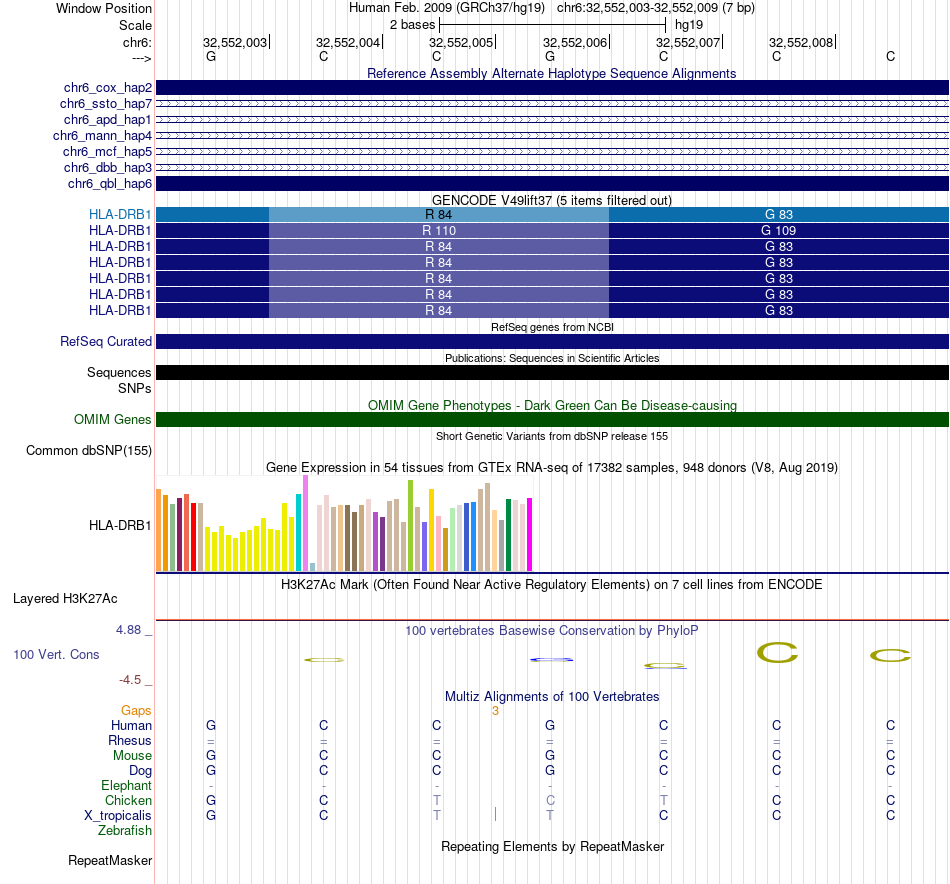
Task: Click the orange Gaps label
Action: coord(136,711)
